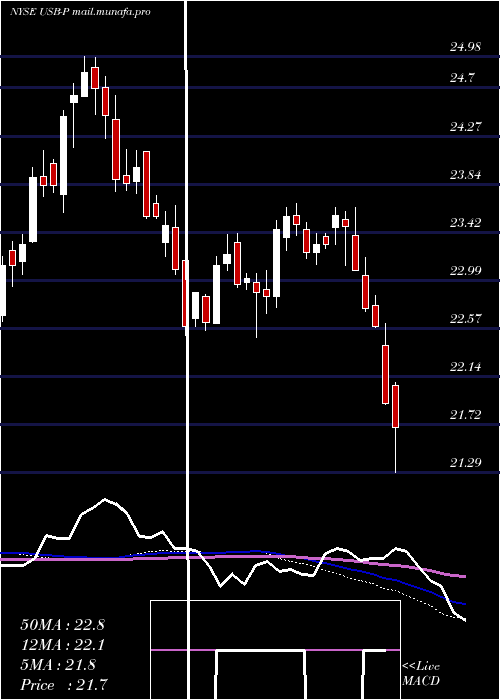Click the tall white vertical crosshair line
Viewport: 500px width, 700px height.
[x=187, y=350]
